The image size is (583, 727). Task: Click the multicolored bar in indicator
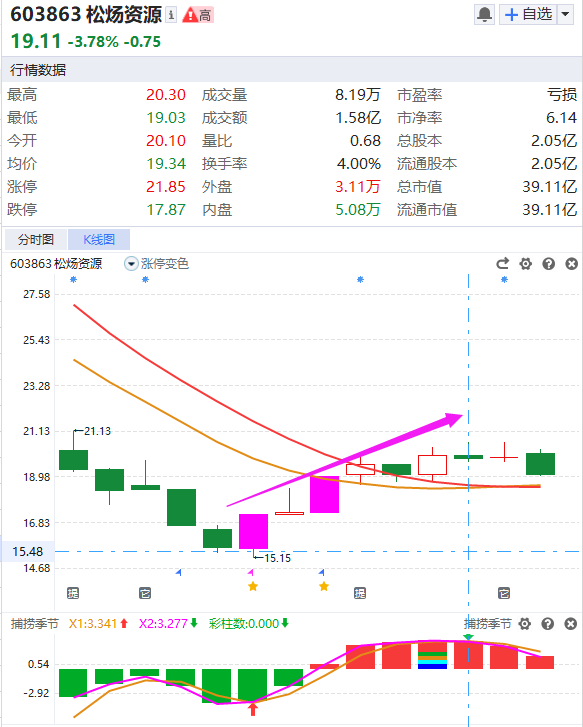[432, 655]
